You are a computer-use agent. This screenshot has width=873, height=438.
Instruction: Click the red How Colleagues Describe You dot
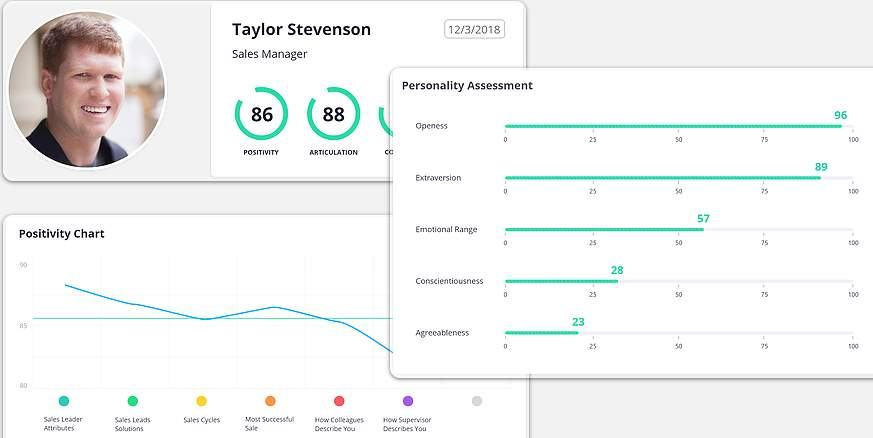[x=339, y=401]
